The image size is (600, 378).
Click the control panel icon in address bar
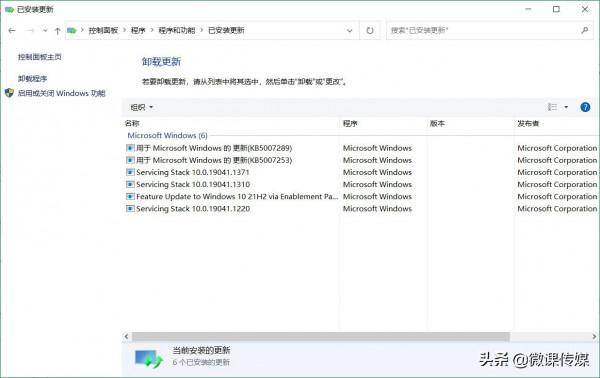coord(72,31)
